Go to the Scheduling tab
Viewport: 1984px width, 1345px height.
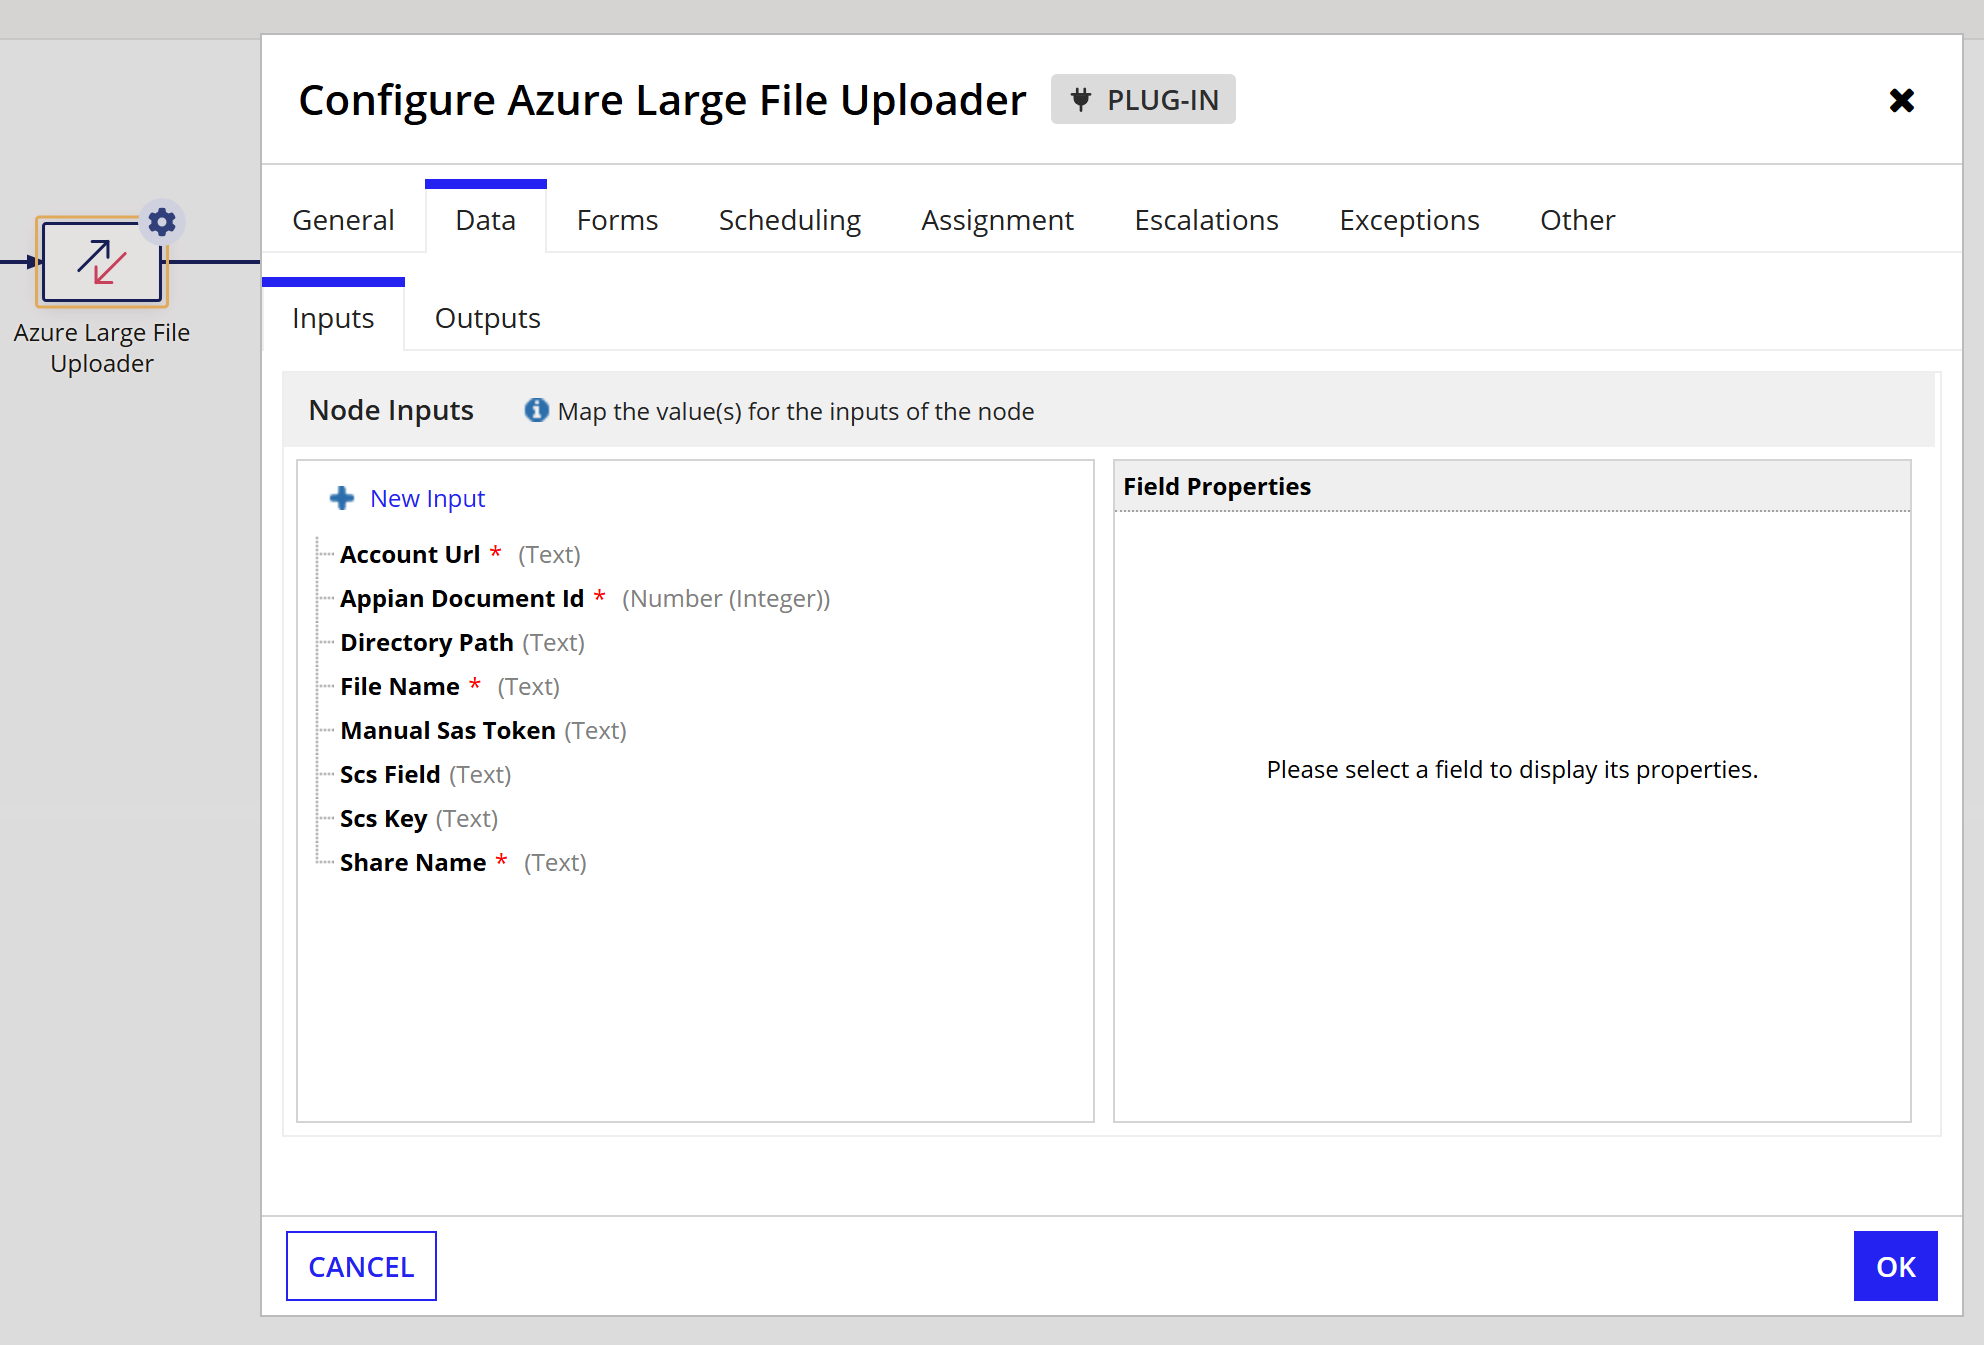click(x=789, y=220)
